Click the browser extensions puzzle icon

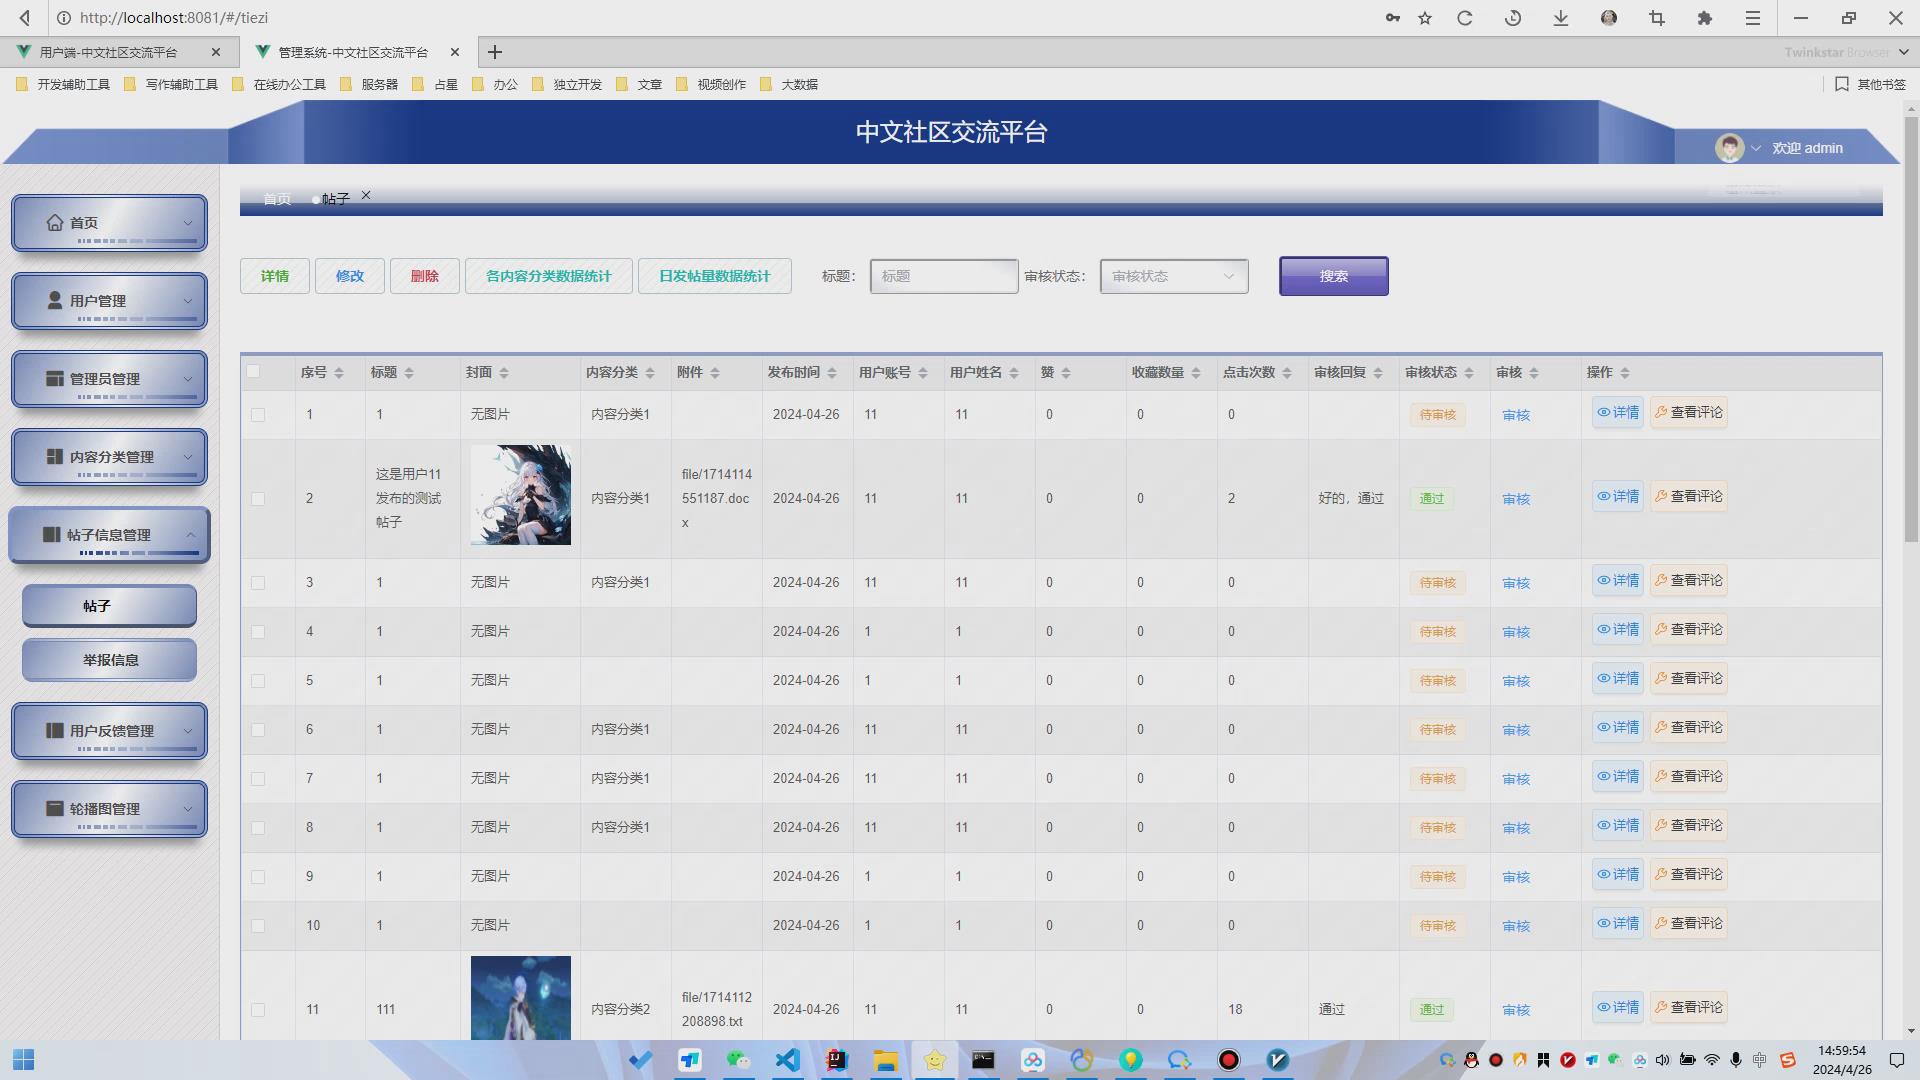[x=1705, y=17]
